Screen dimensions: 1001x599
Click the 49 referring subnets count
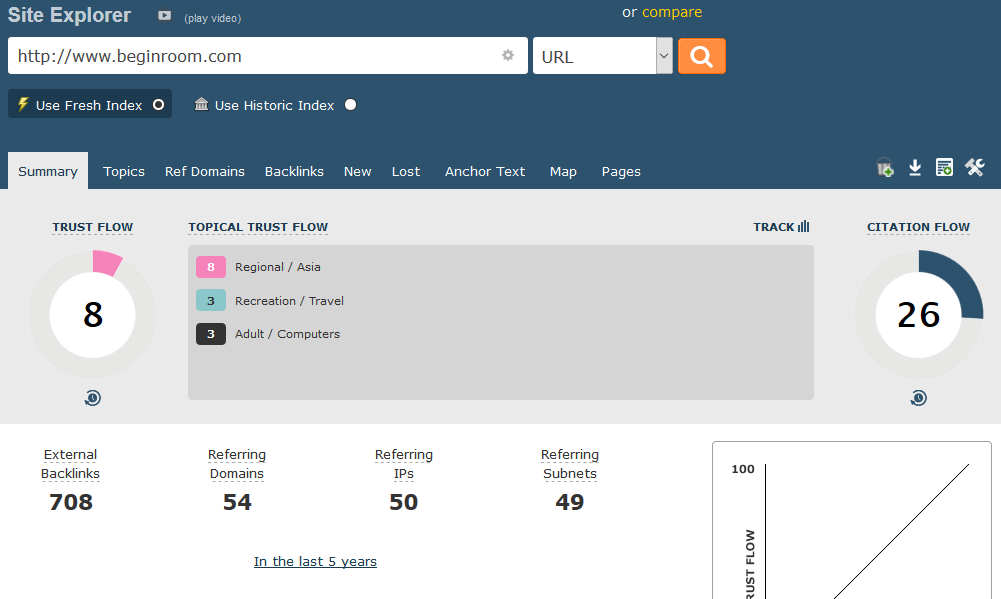pyautogui.click(x=570, y=502)
